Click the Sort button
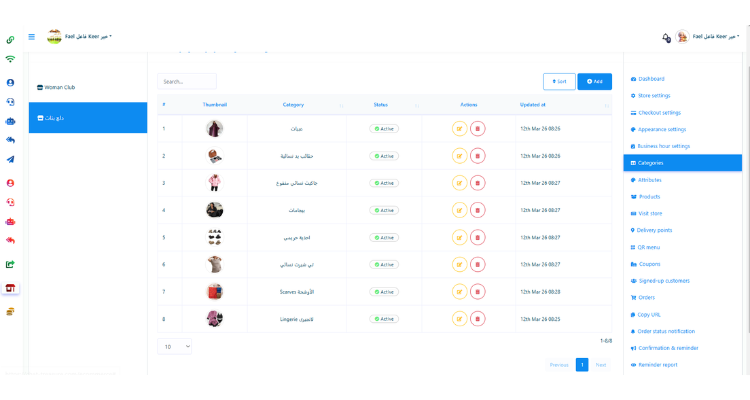750x400 pixels. pyautogui.click(x=559, y=81)
